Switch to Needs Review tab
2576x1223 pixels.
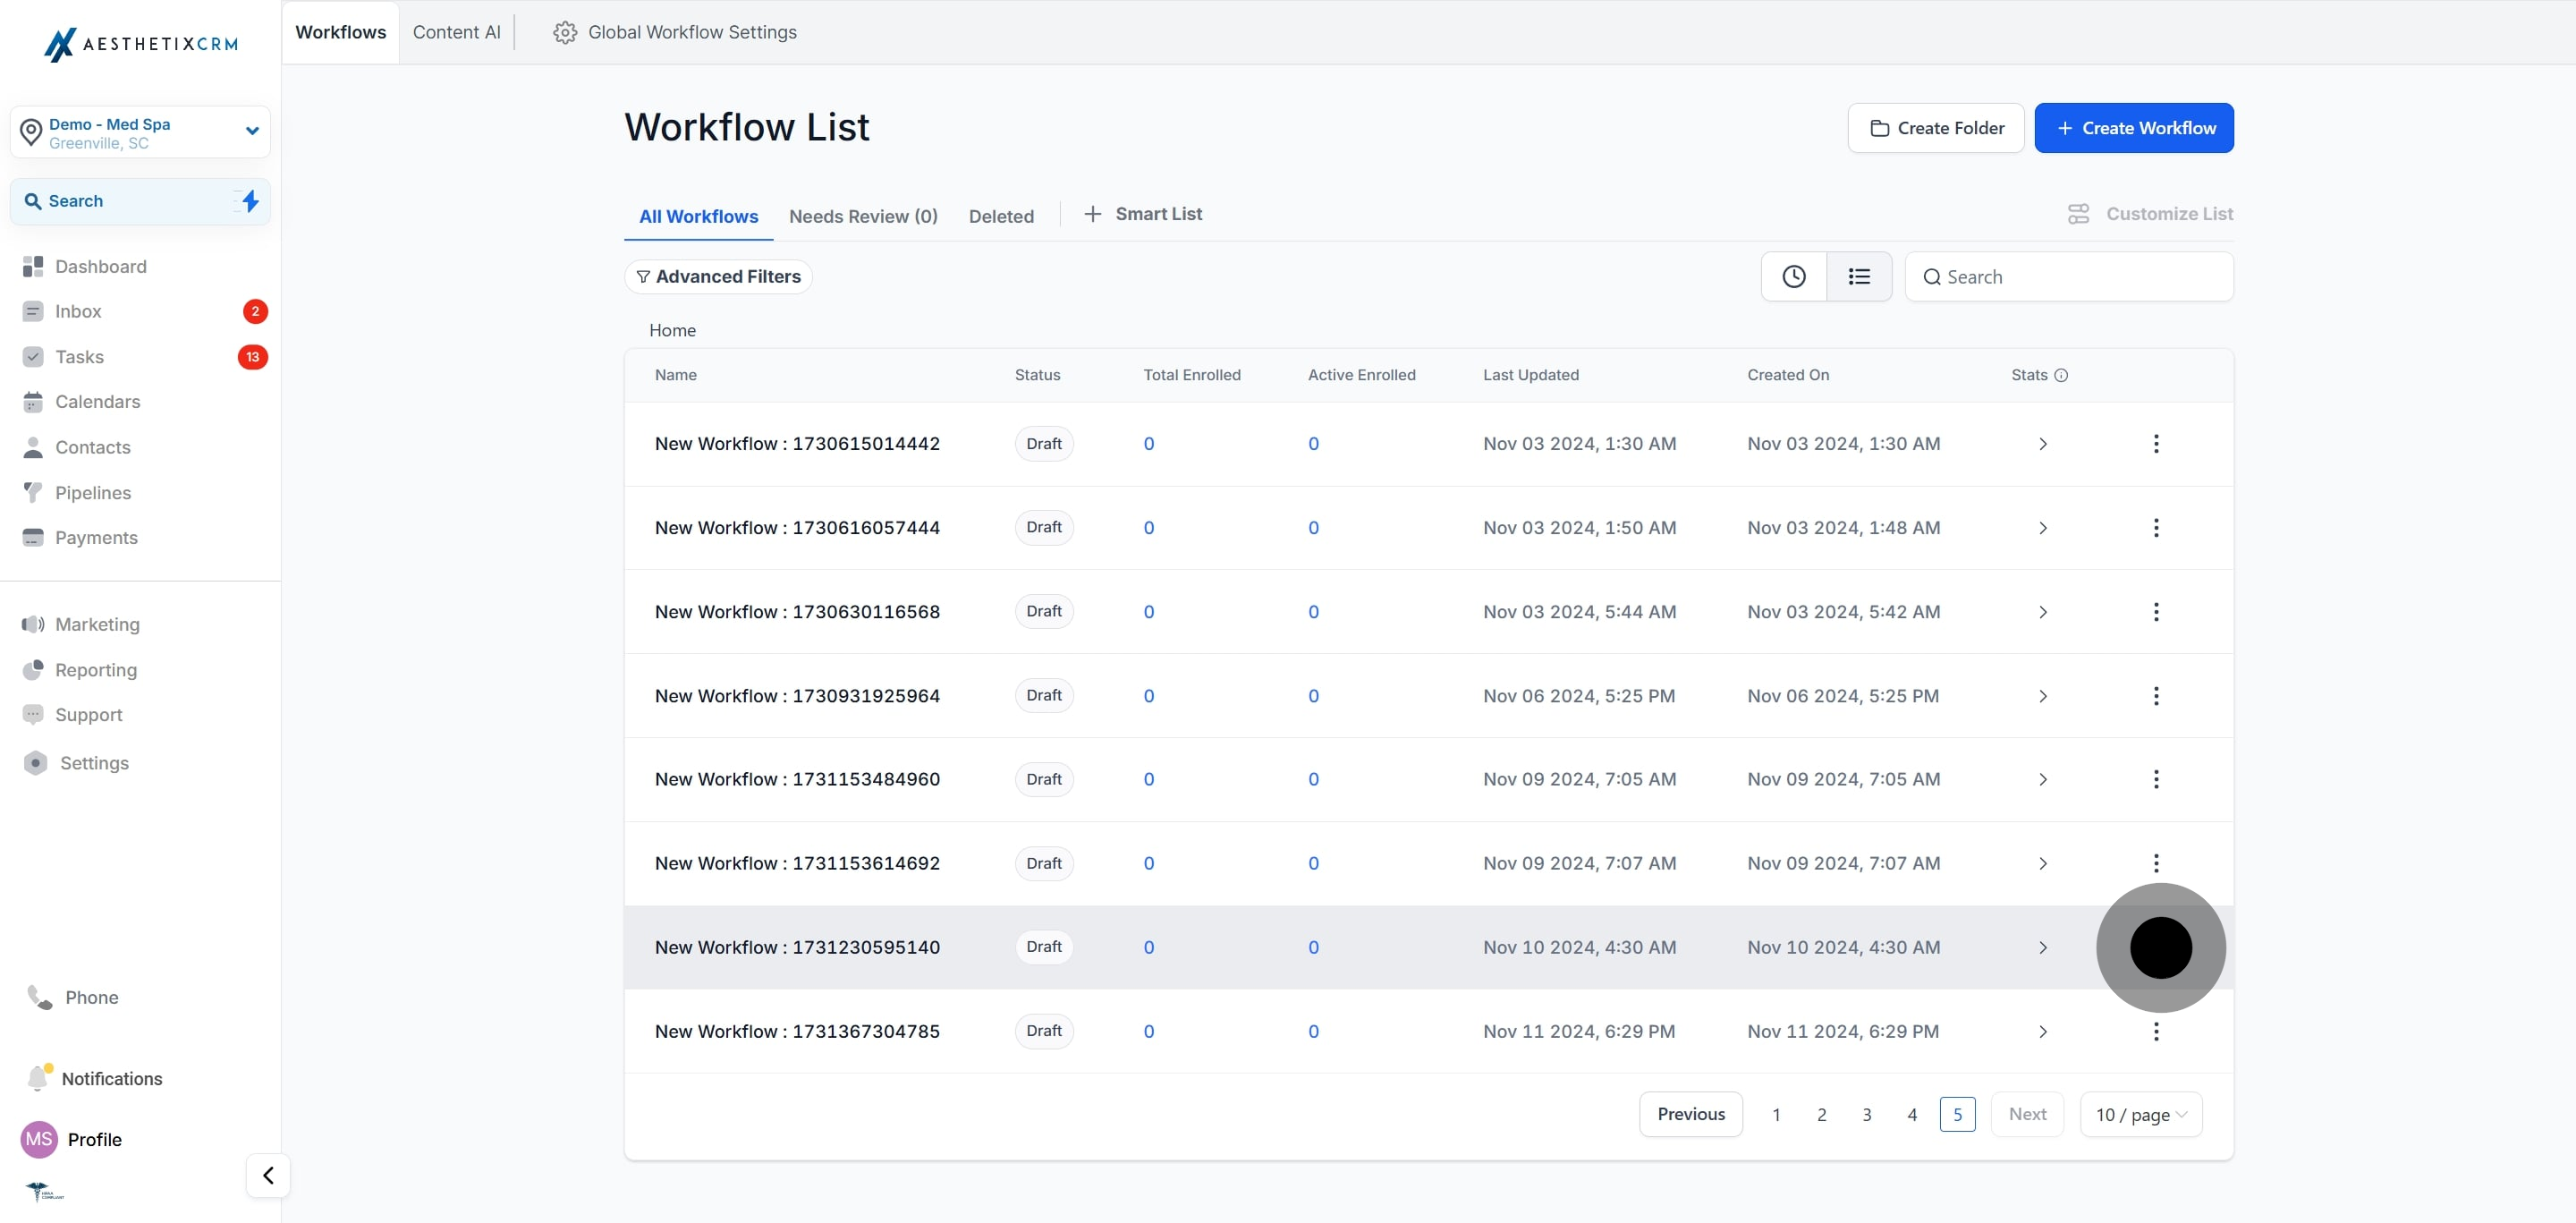(x=862, y=216)
